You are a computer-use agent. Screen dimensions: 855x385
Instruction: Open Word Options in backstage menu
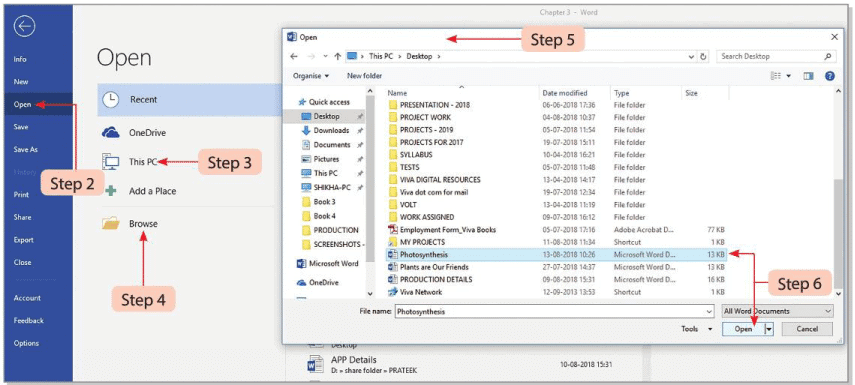point(26,343)
